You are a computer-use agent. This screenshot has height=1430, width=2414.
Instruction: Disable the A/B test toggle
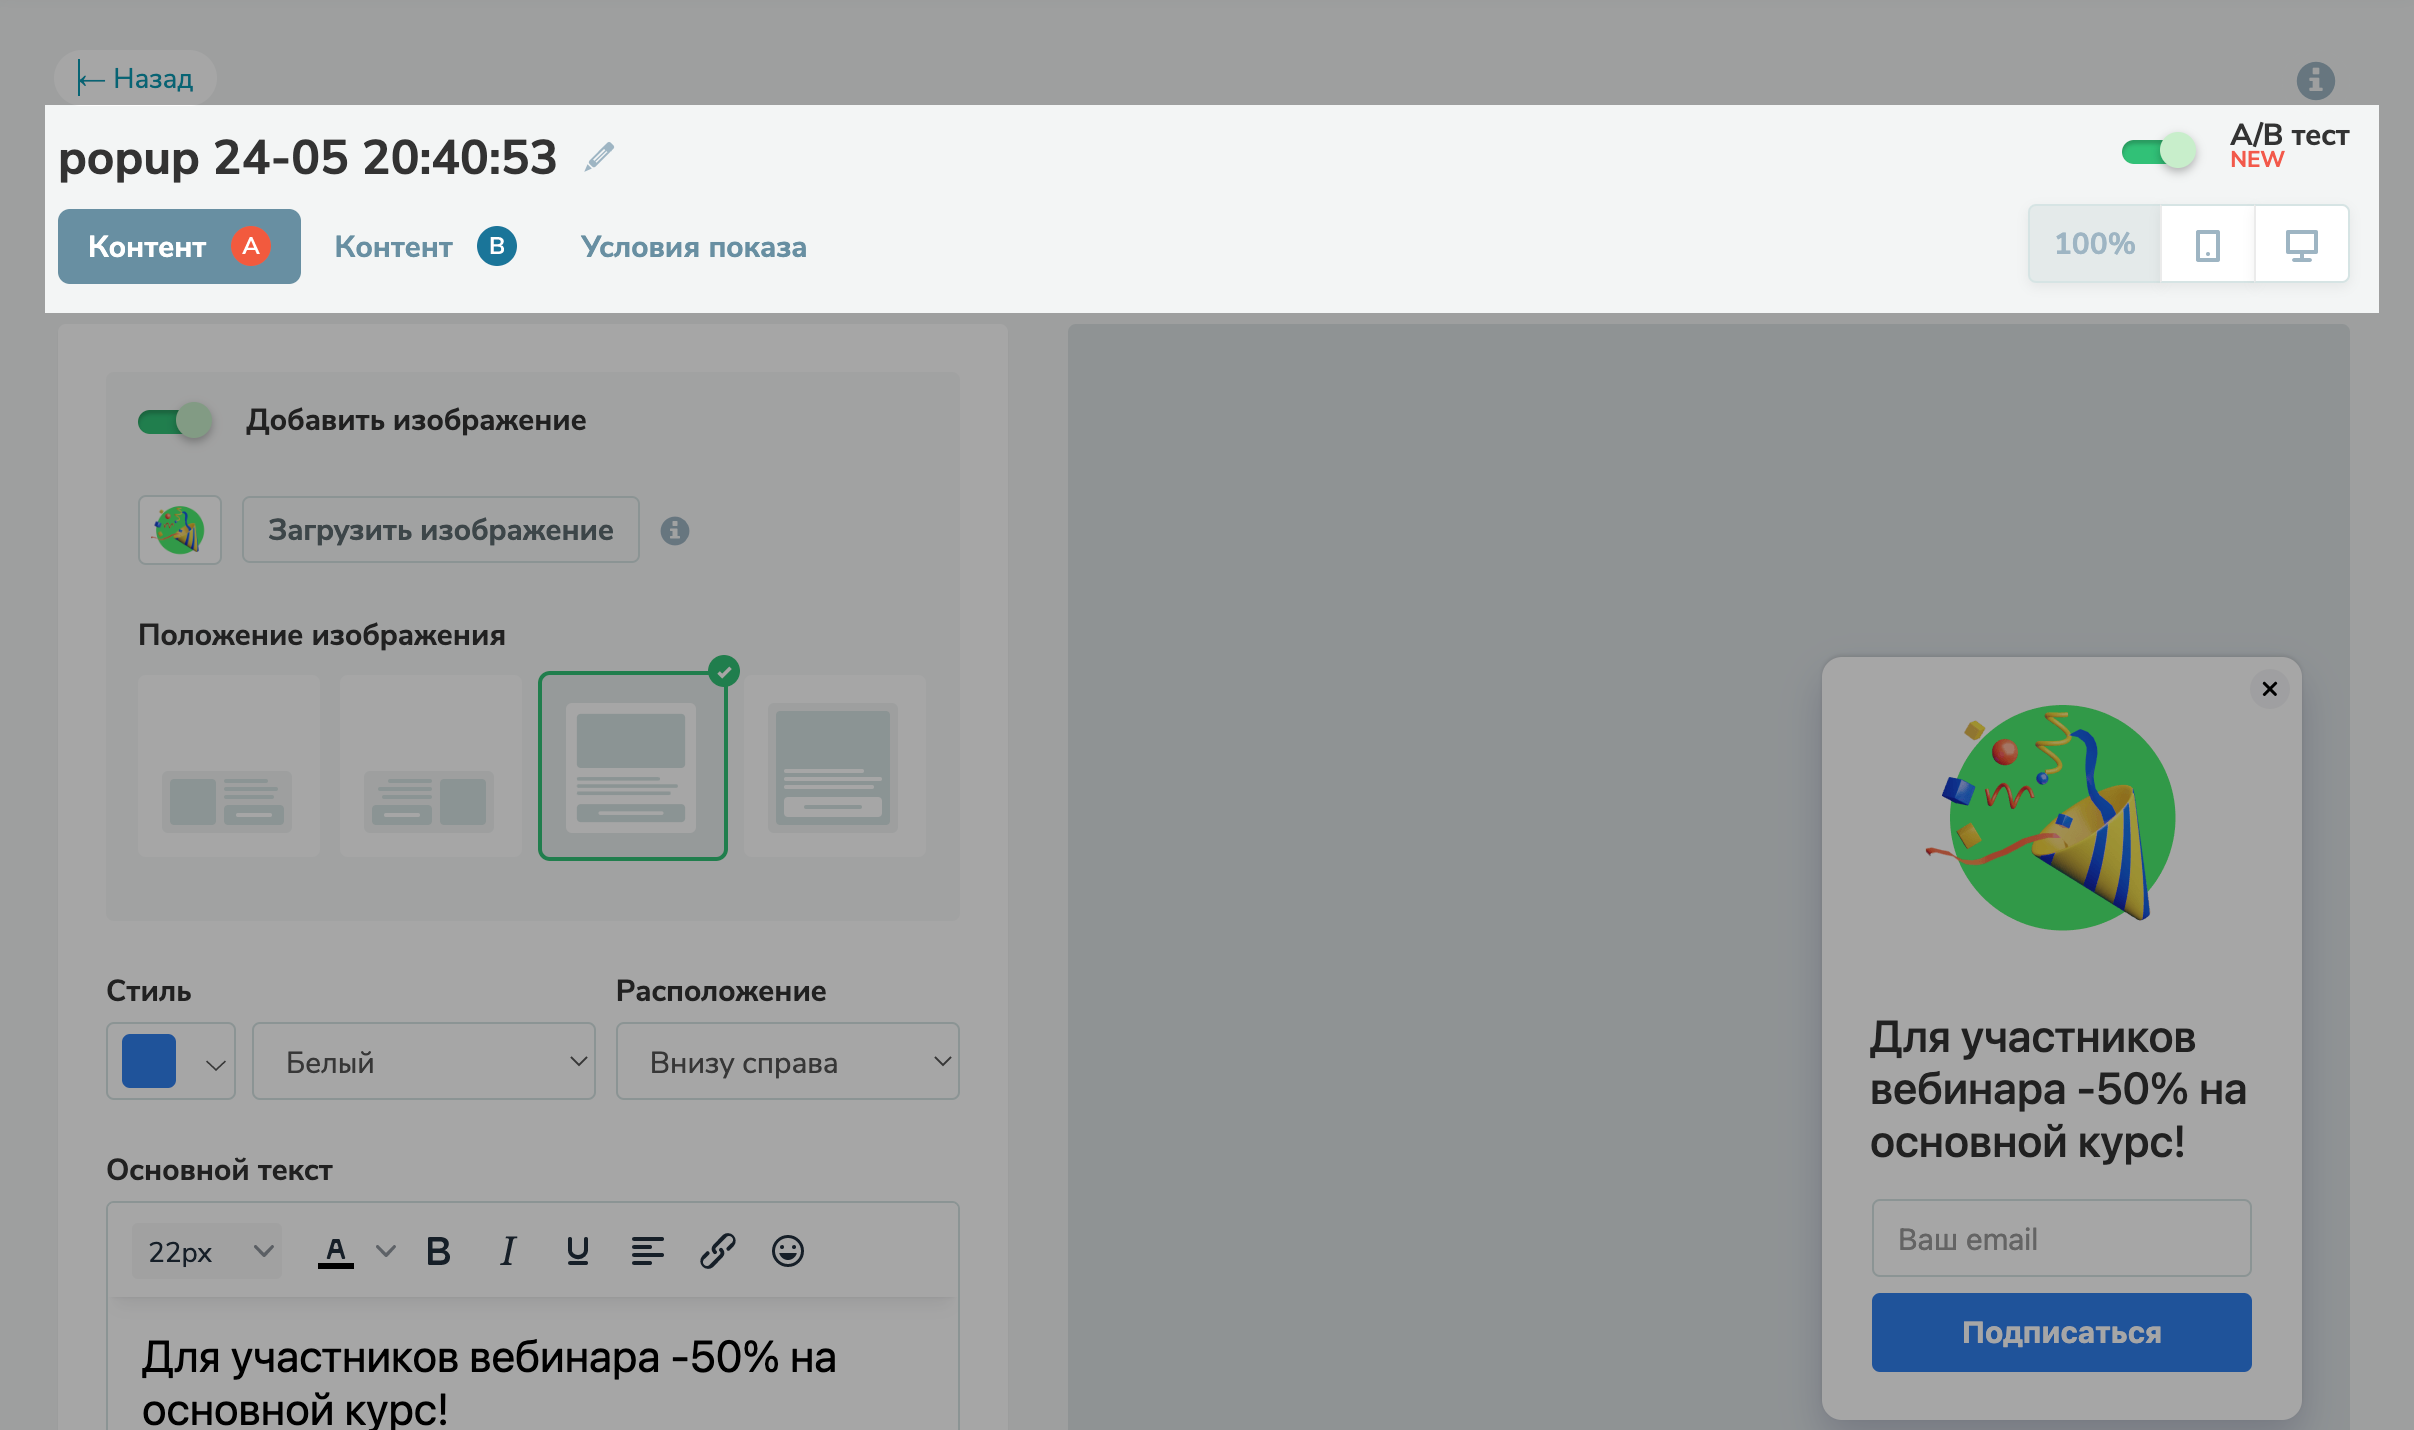coord(2158,152)
